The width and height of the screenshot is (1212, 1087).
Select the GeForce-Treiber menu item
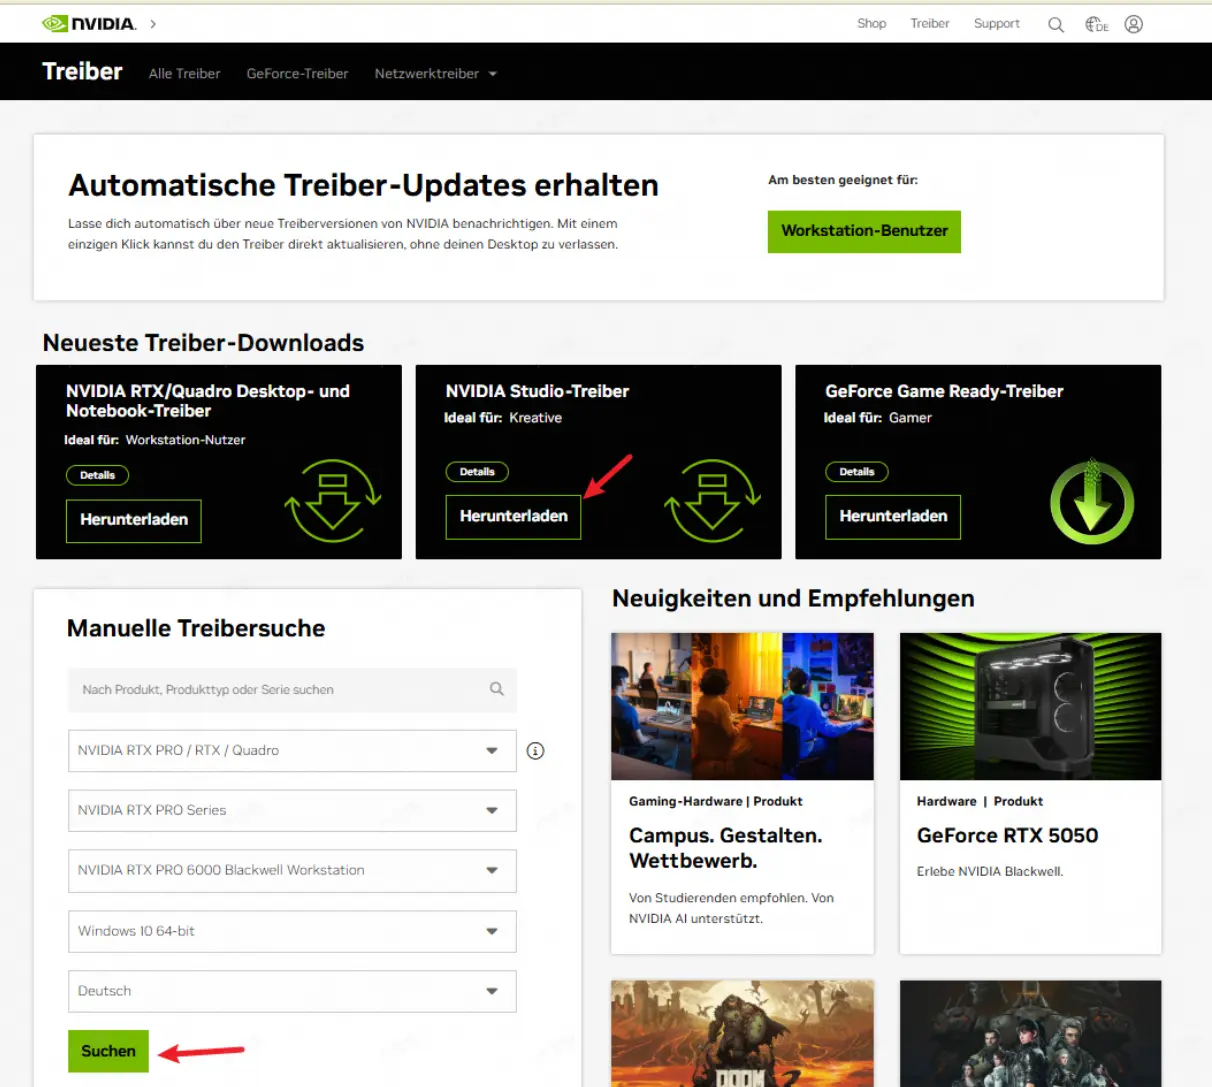[297, 73]
